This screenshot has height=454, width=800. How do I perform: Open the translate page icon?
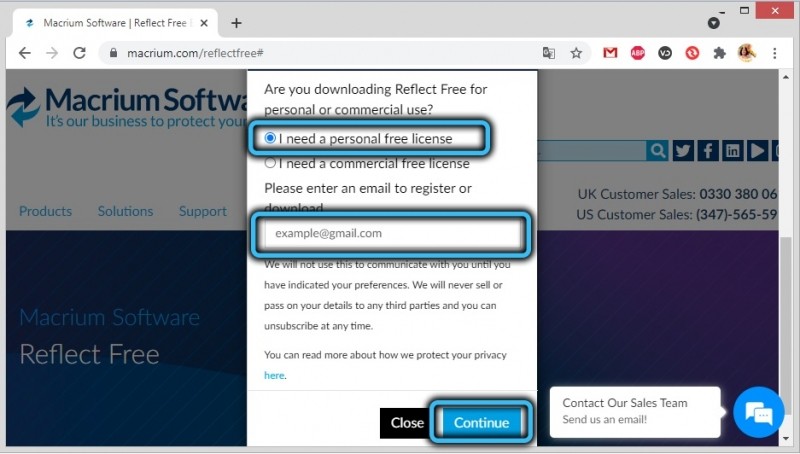(x=549, y=53)
